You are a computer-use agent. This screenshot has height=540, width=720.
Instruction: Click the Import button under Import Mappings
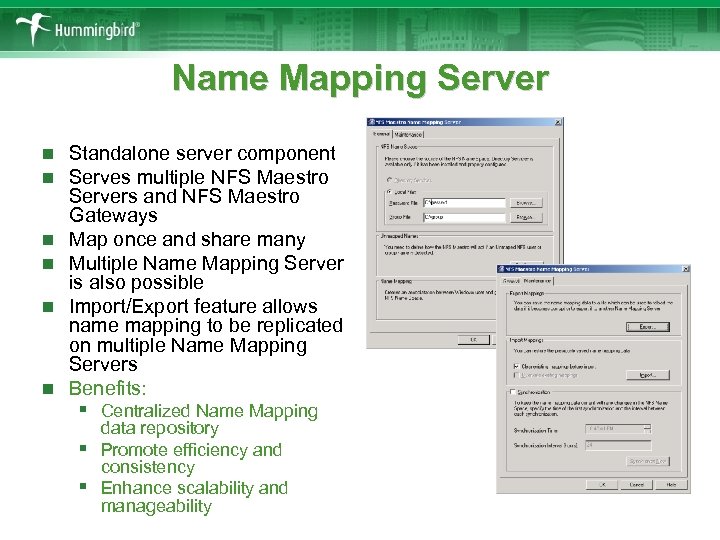648,375
